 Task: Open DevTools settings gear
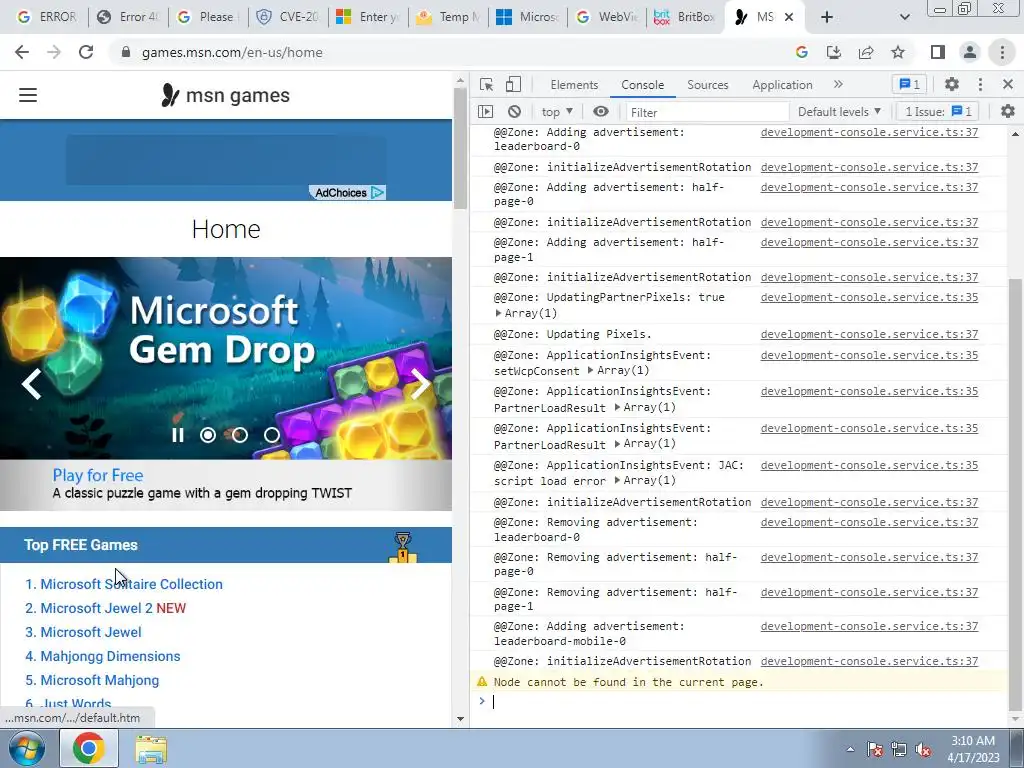click(x=952, y=84)
